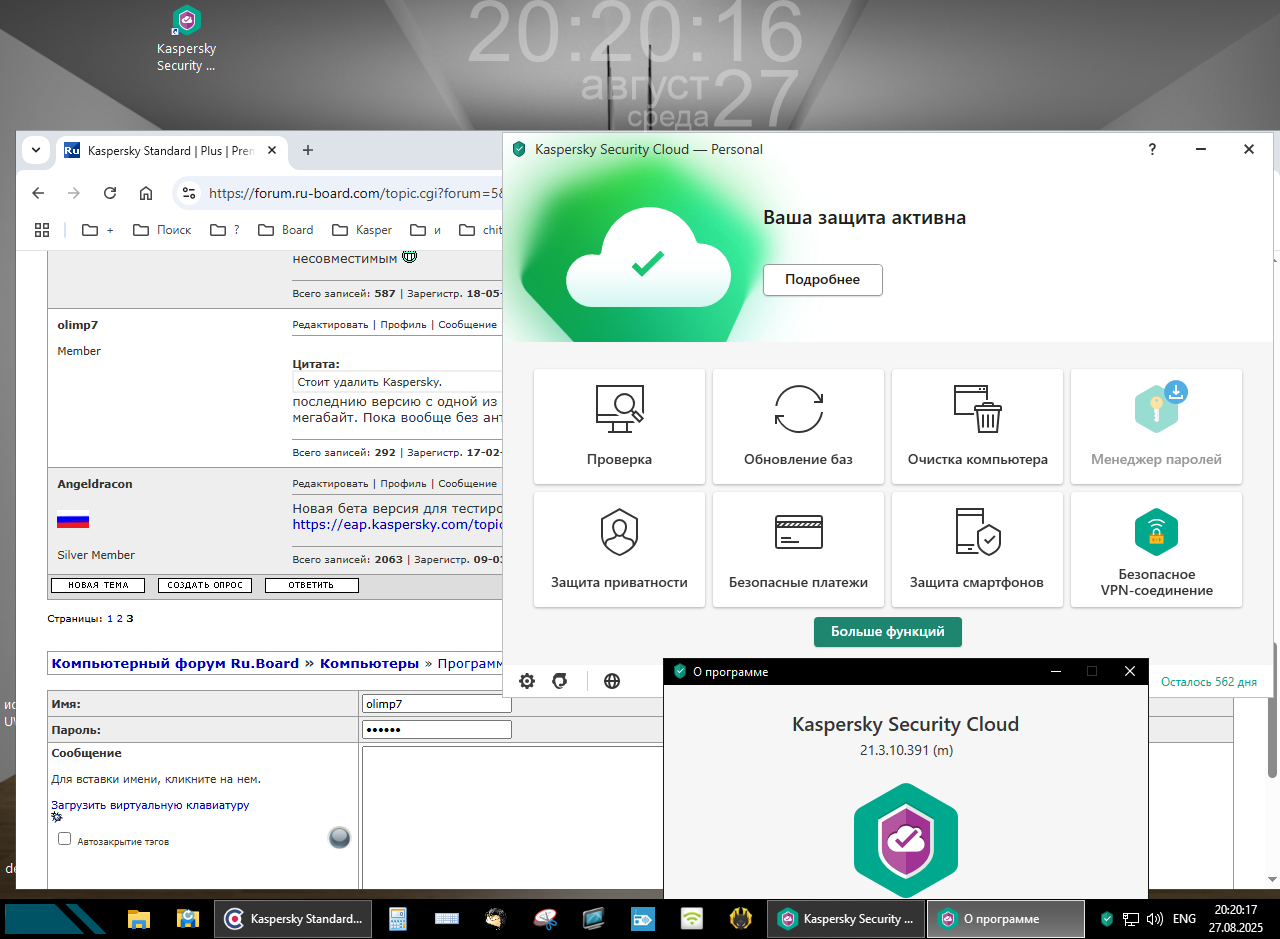This screenshot has height=939, width=1280.
Task: Go back in the browser
Action: 38,193
